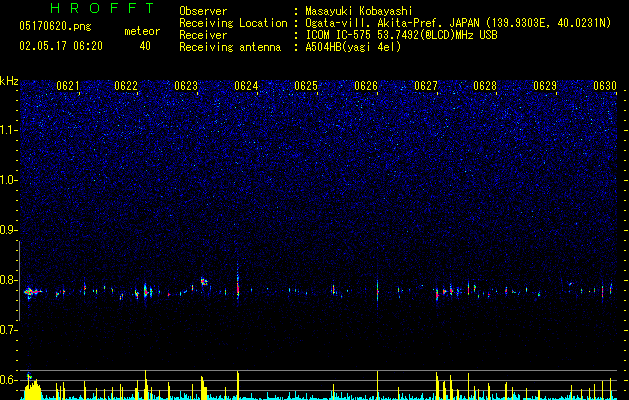The image size is (629, 400).
Task: Click the 'Receiving antenna' label
Action: [230, 47]
